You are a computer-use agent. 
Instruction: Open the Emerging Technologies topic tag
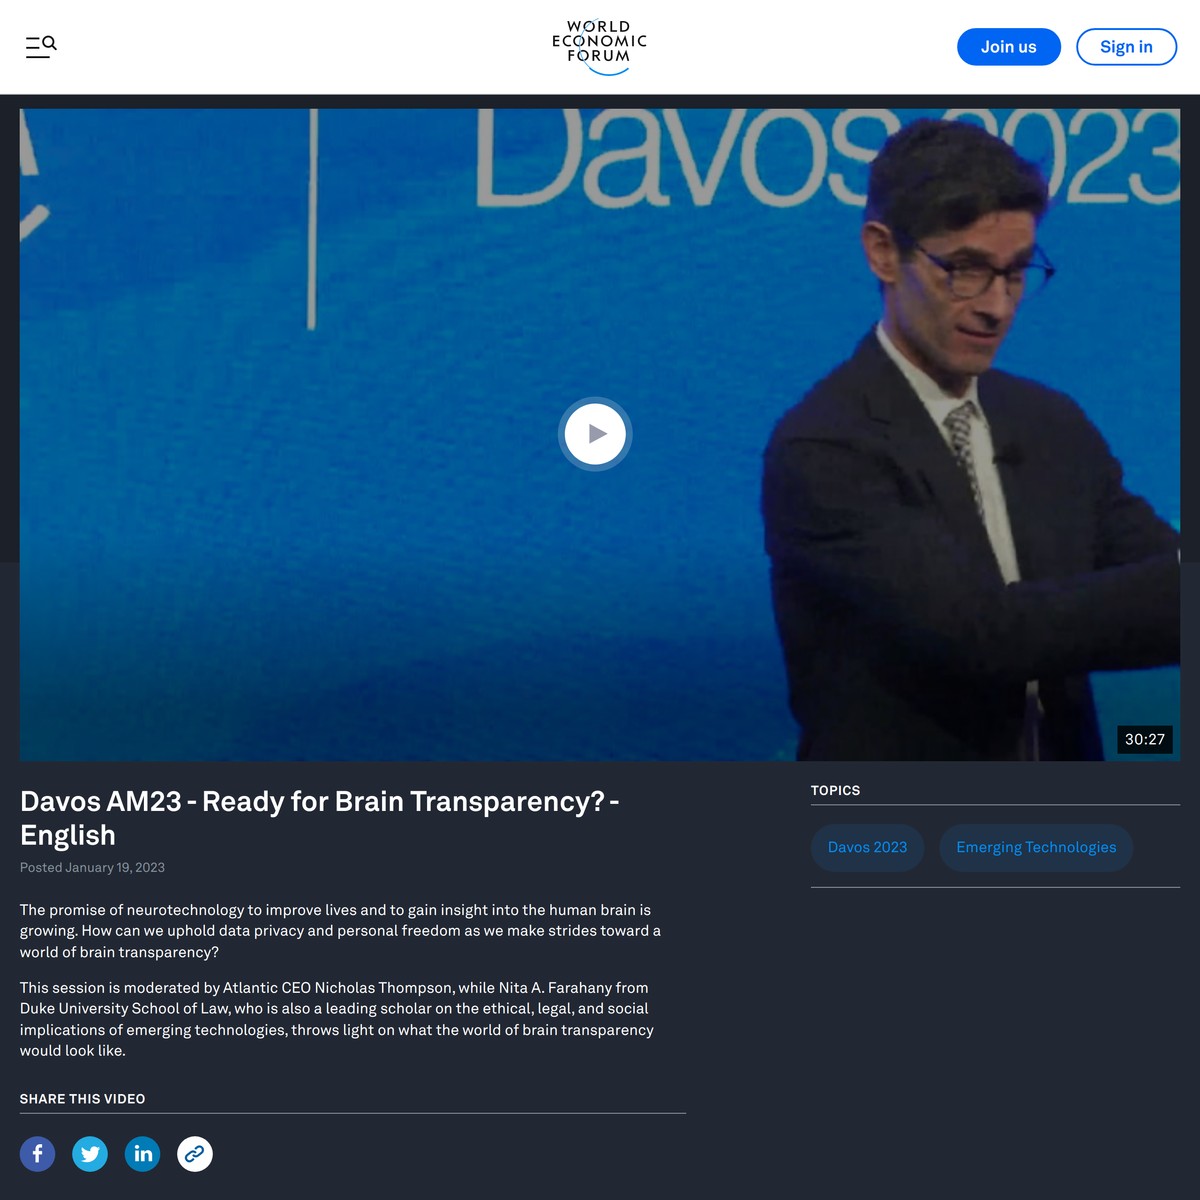(1035, 847)
